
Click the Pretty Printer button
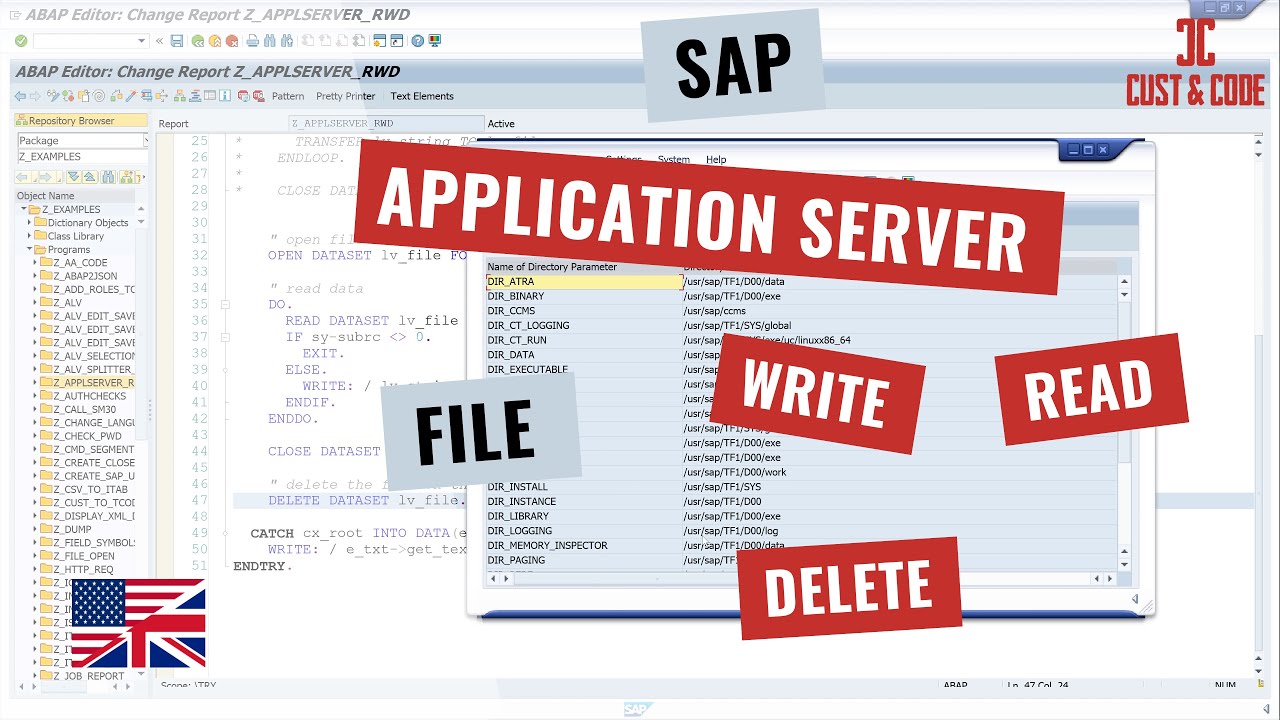[x=345, y=96]
